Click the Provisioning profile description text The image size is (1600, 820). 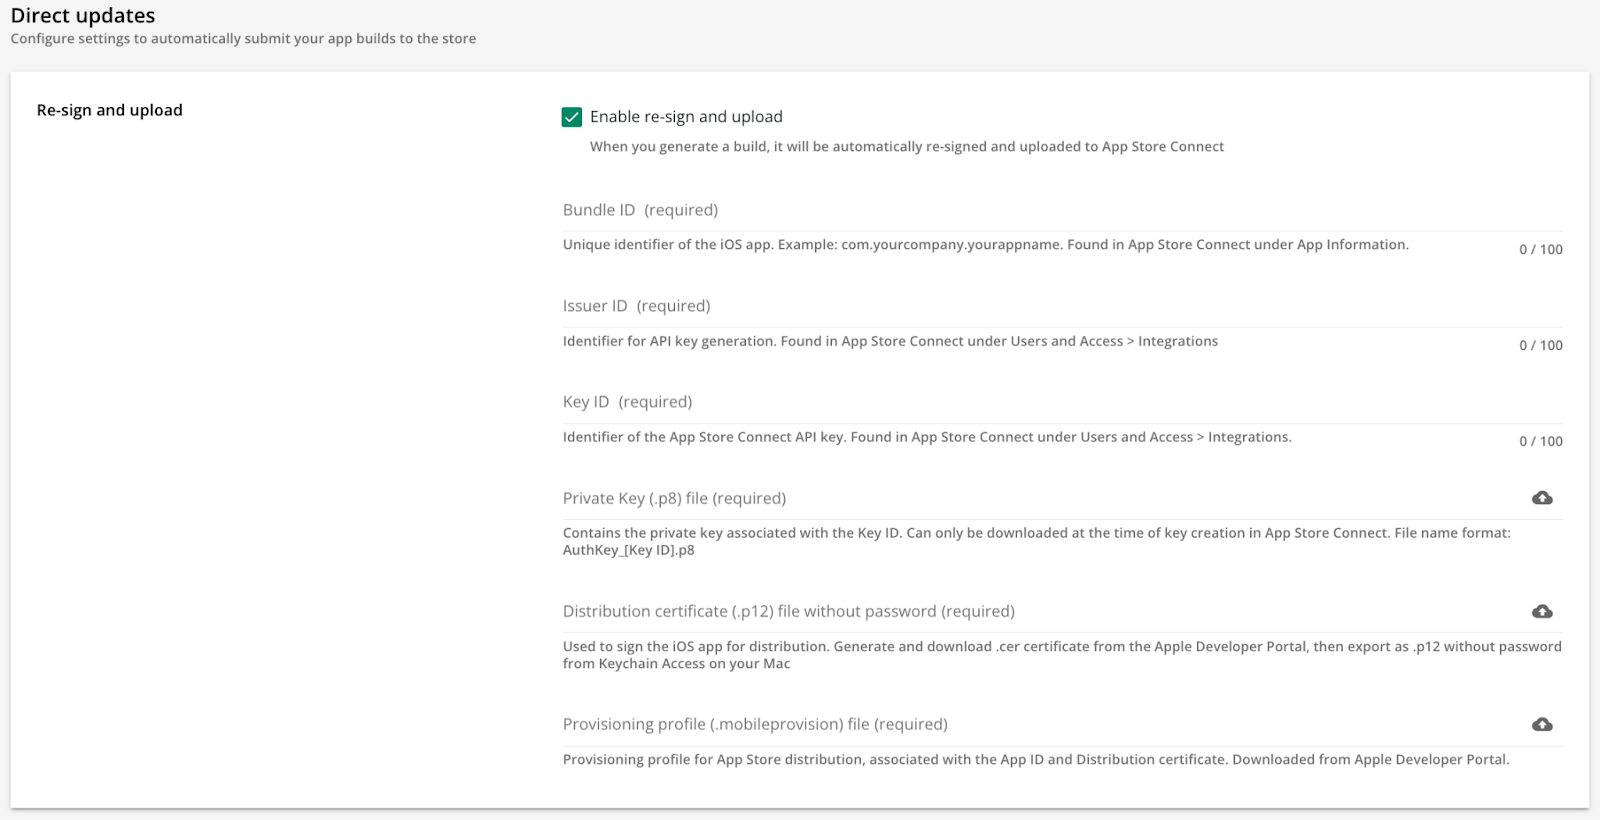coord(1036,760)
